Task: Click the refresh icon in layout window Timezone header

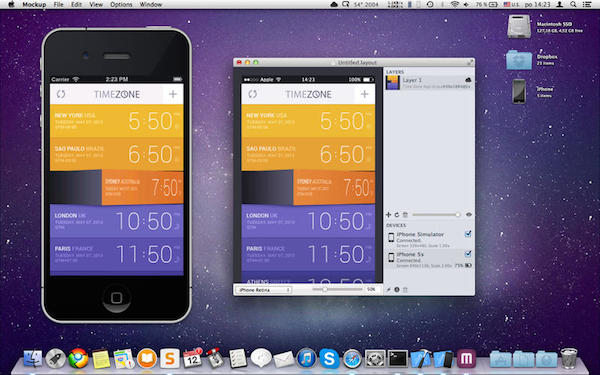Action: click(252, 94)
